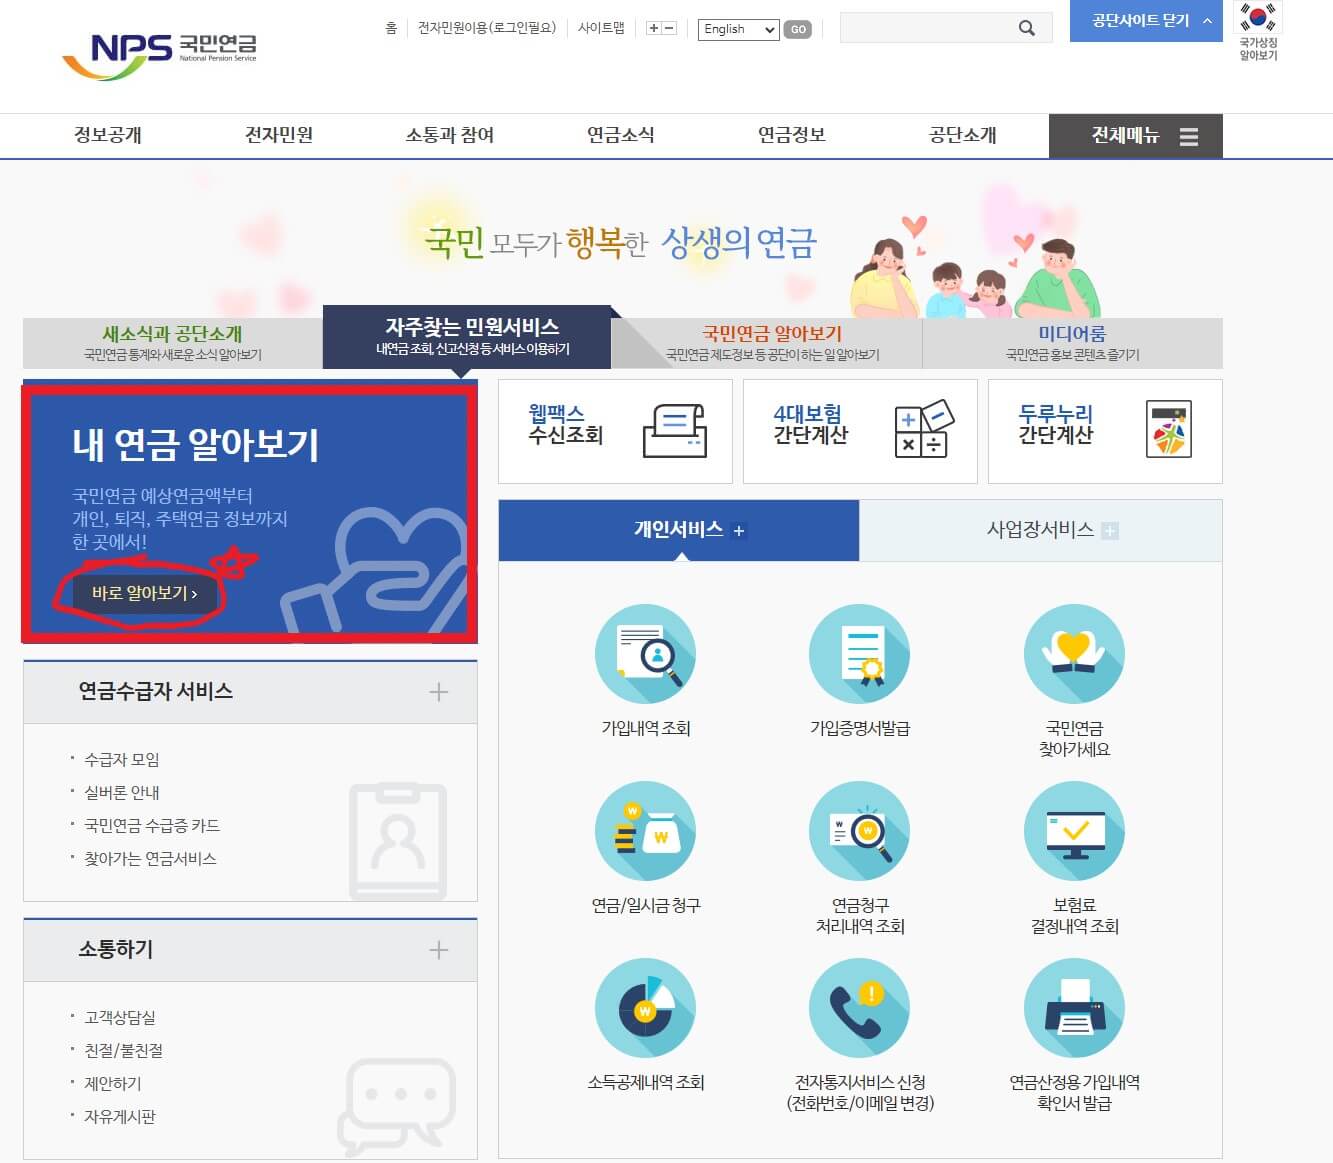The height and width of the screenshot is (1163, 1333).
Task: Open the 수급자 모임 link
Action: point(122,759)
